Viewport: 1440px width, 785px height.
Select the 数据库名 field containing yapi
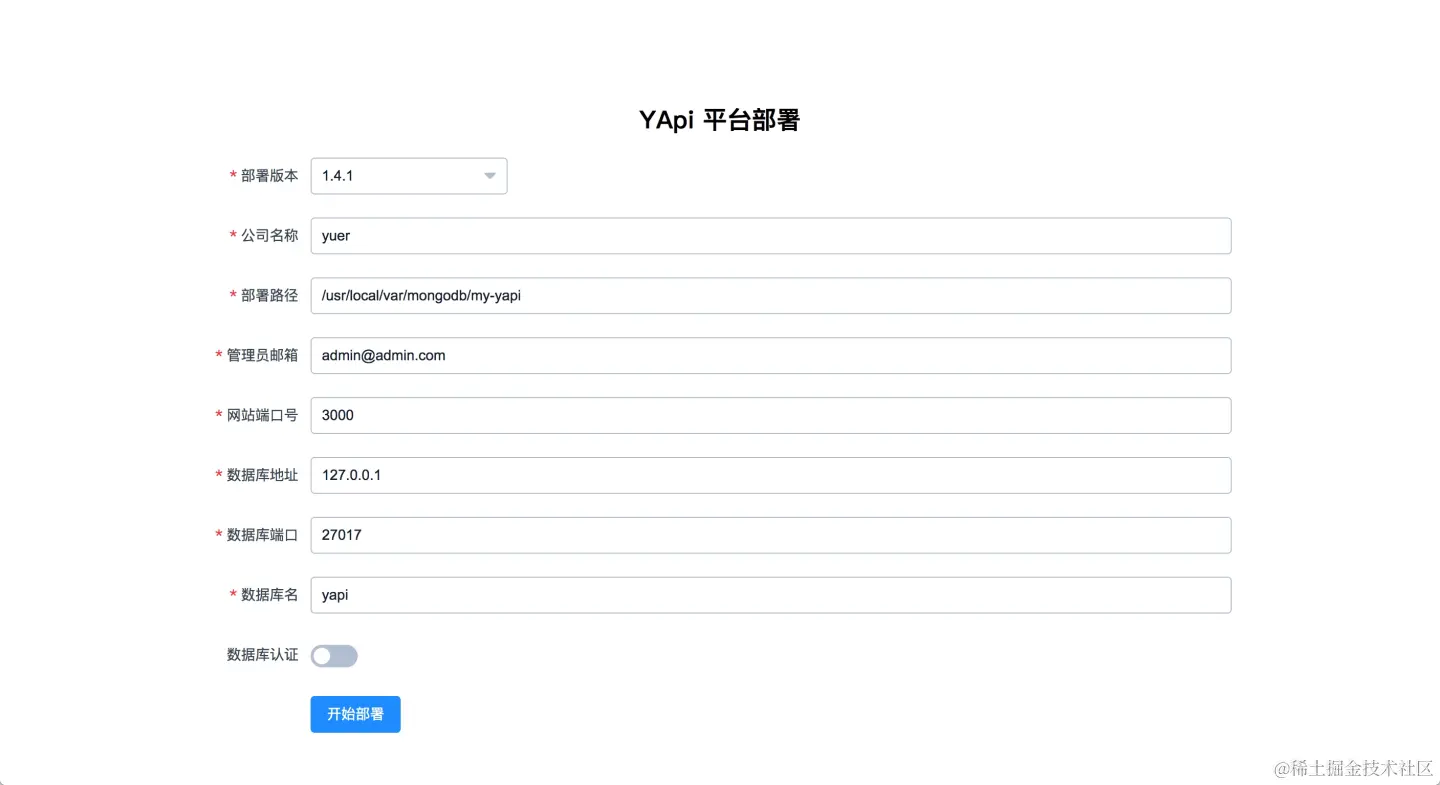771,595
